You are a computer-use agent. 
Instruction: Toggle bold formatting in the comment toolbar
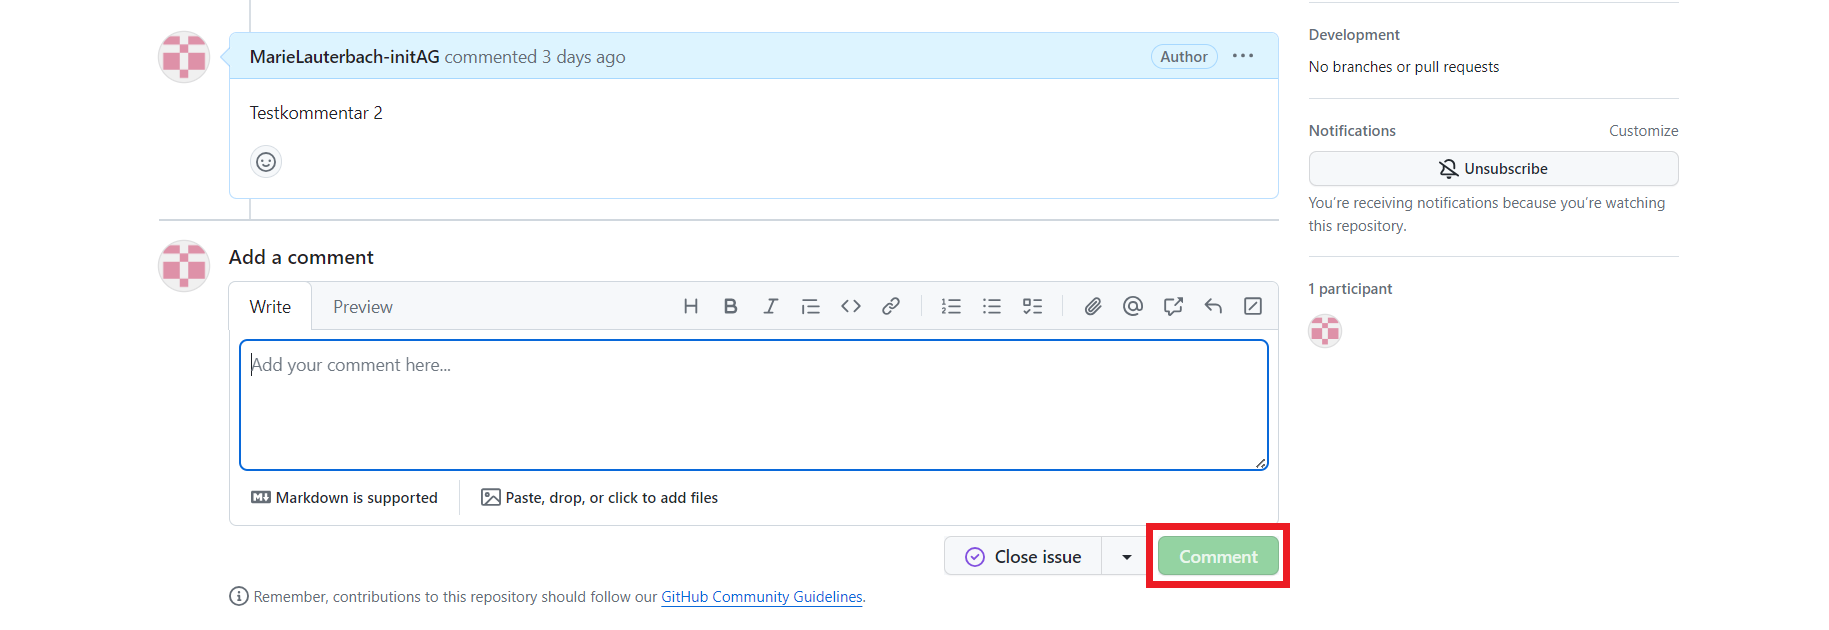730,306
